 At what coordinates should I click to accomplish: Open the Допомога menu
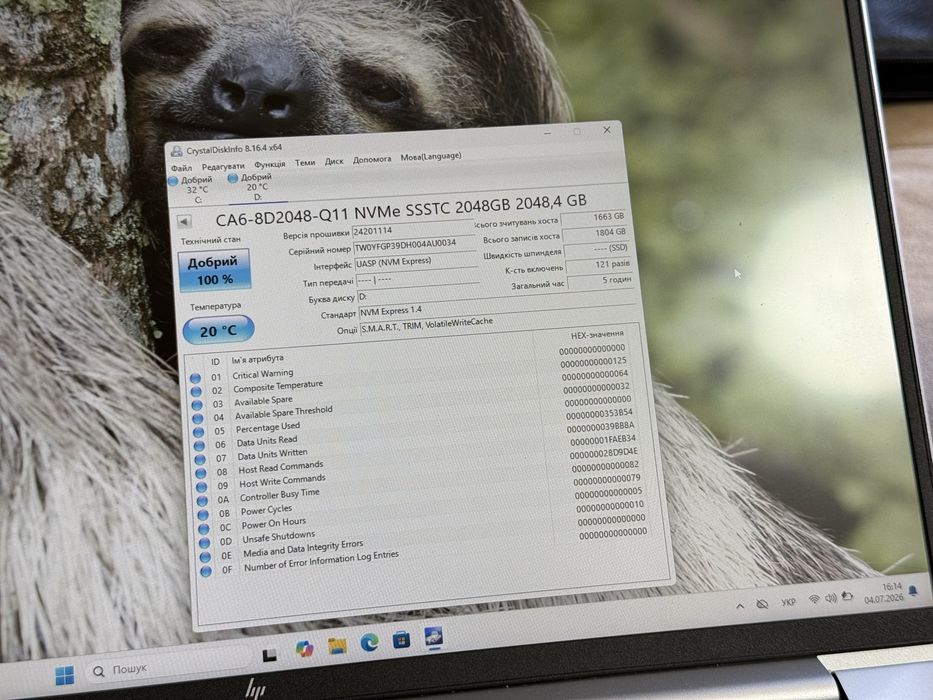372,160
